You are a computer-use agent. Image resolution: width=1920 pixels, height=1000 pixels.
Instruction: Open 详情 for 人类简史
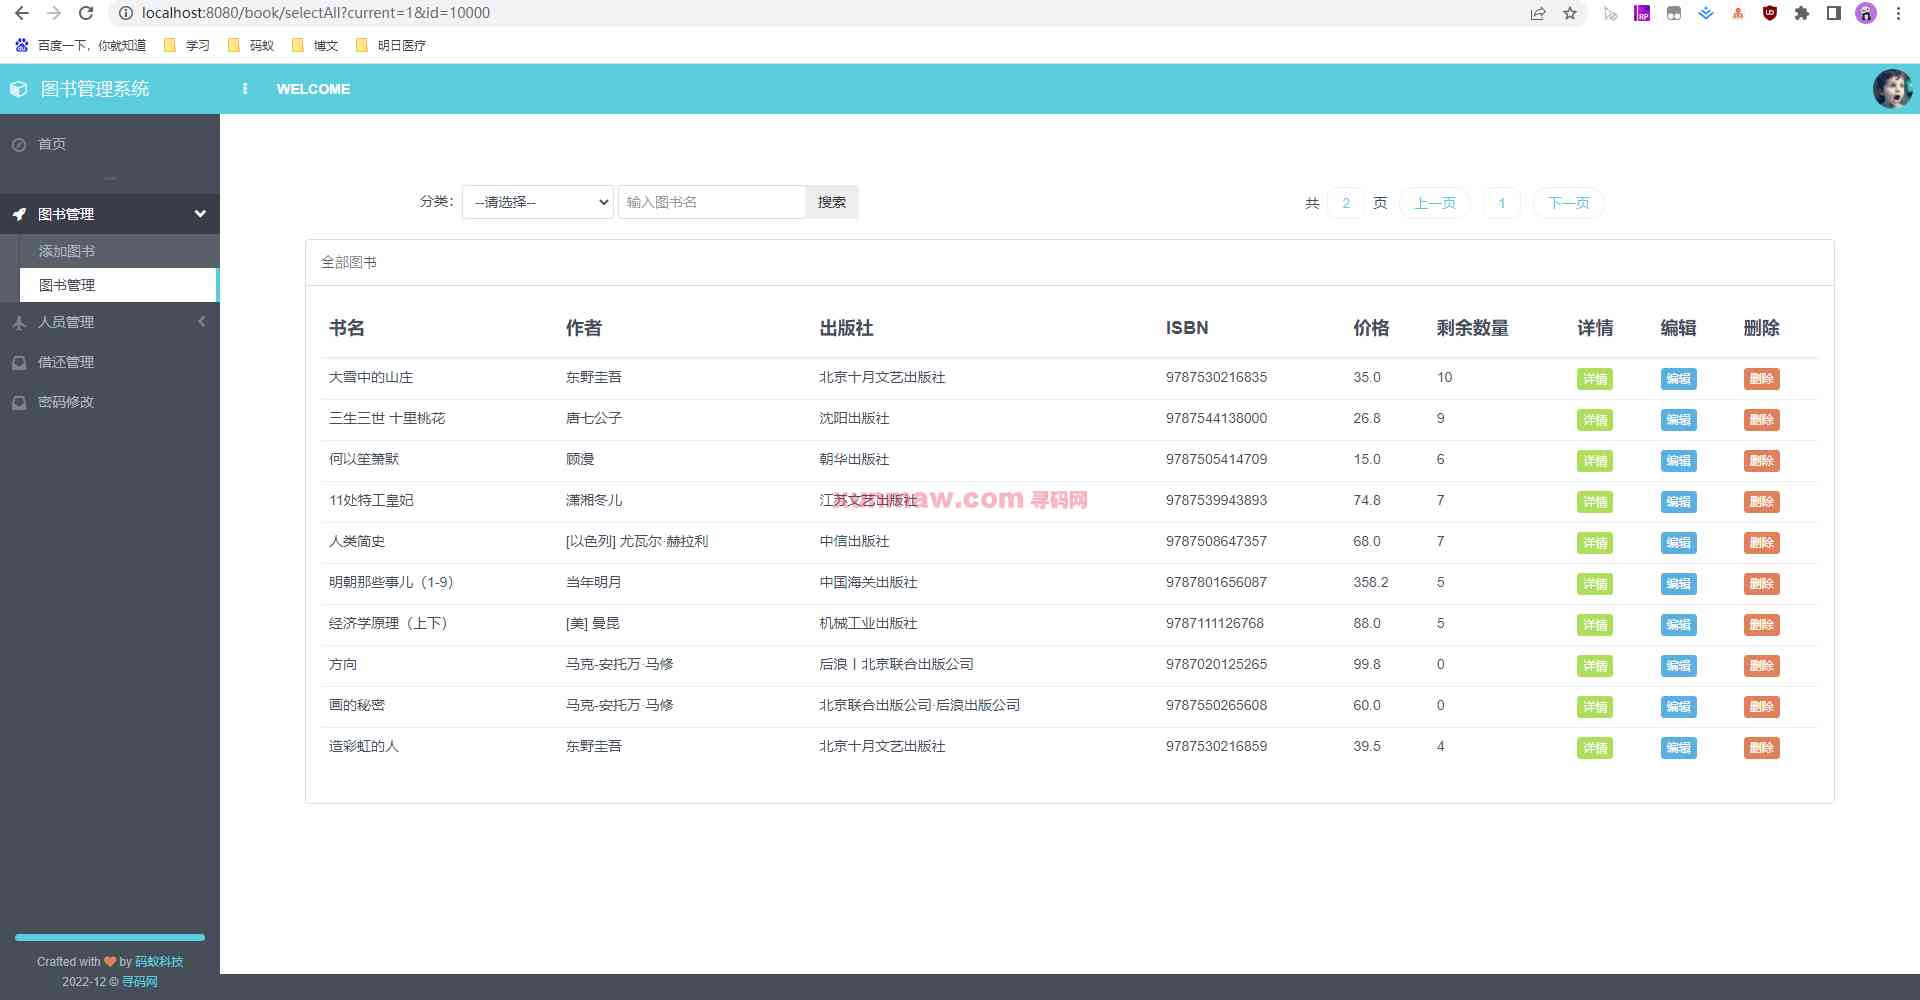point(1594,543)
